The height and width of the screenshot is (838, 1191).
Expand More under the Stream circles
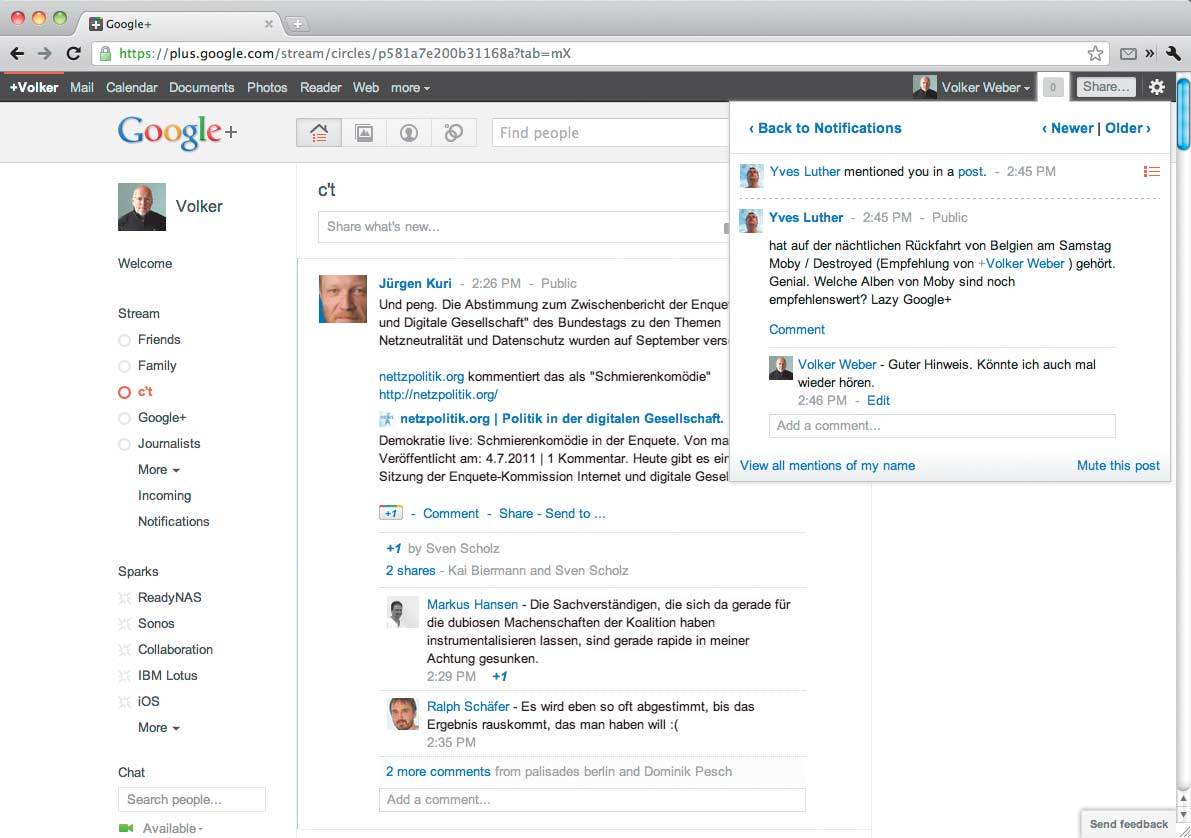point(159,470)
